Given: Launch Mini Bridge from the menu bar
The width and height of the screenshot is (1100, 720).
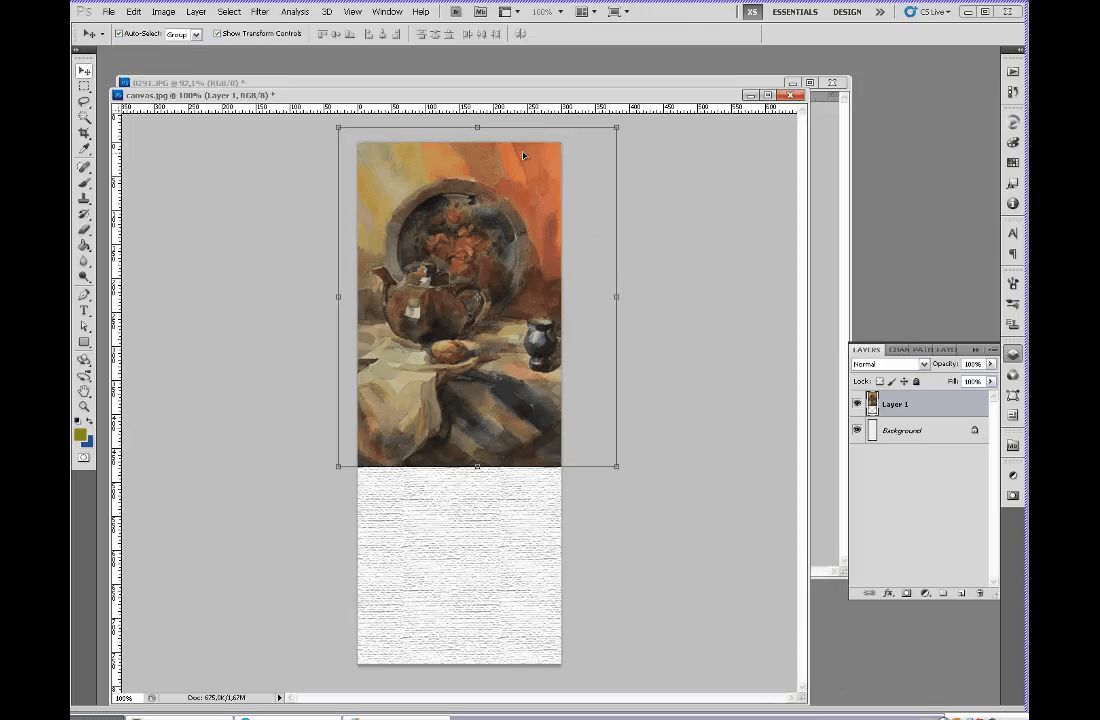Looking at the screenshot, I should click(x=481, y=12).
